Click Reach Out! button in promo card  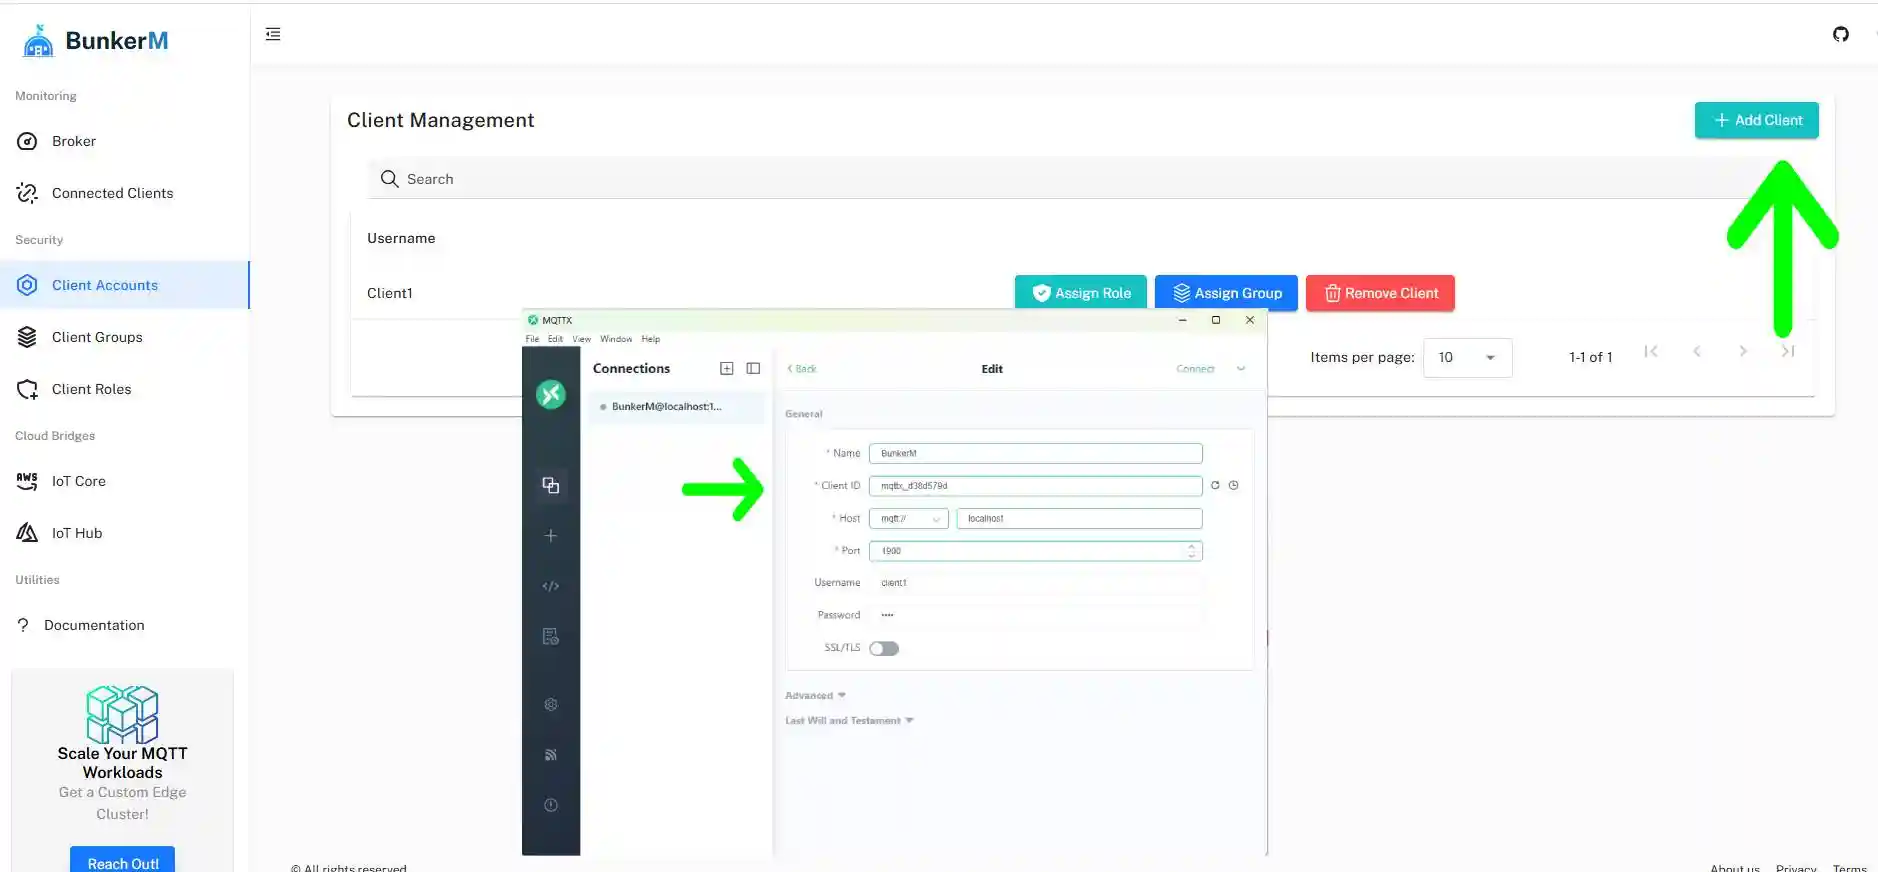click(x=122, y=862)
